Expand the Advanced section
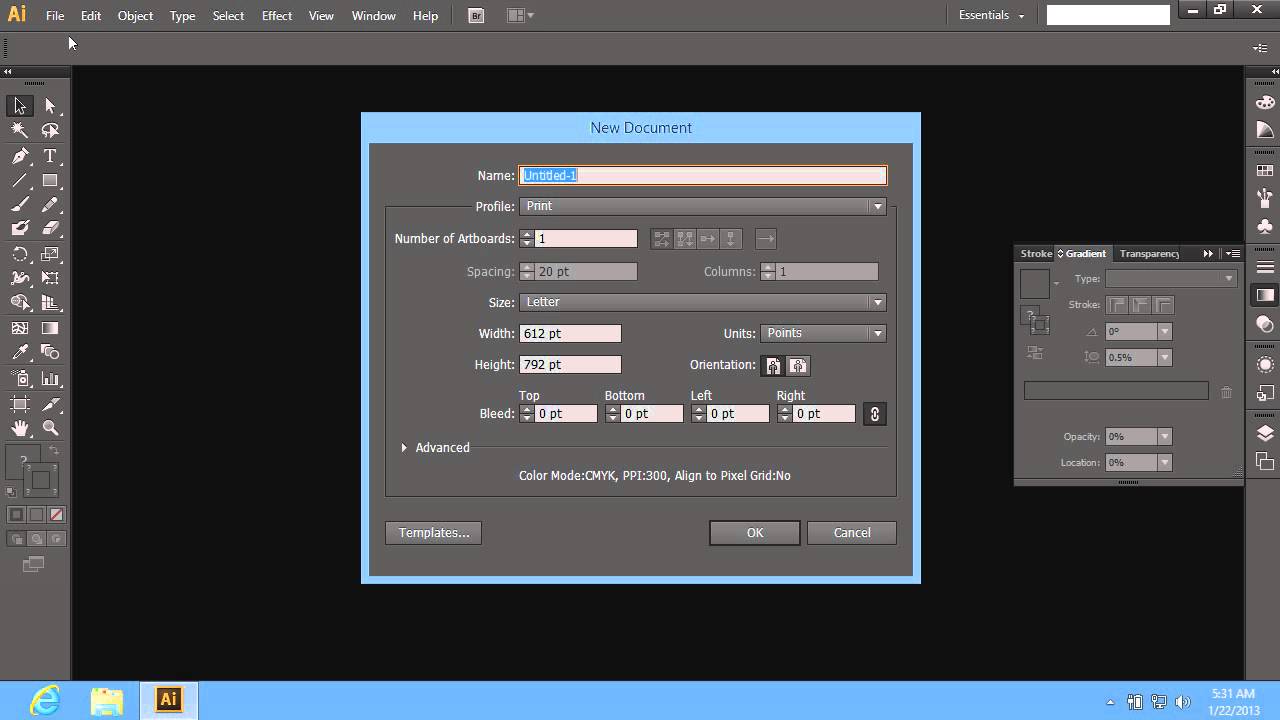This screenshot has height=720, width=1280. [404, 448]
